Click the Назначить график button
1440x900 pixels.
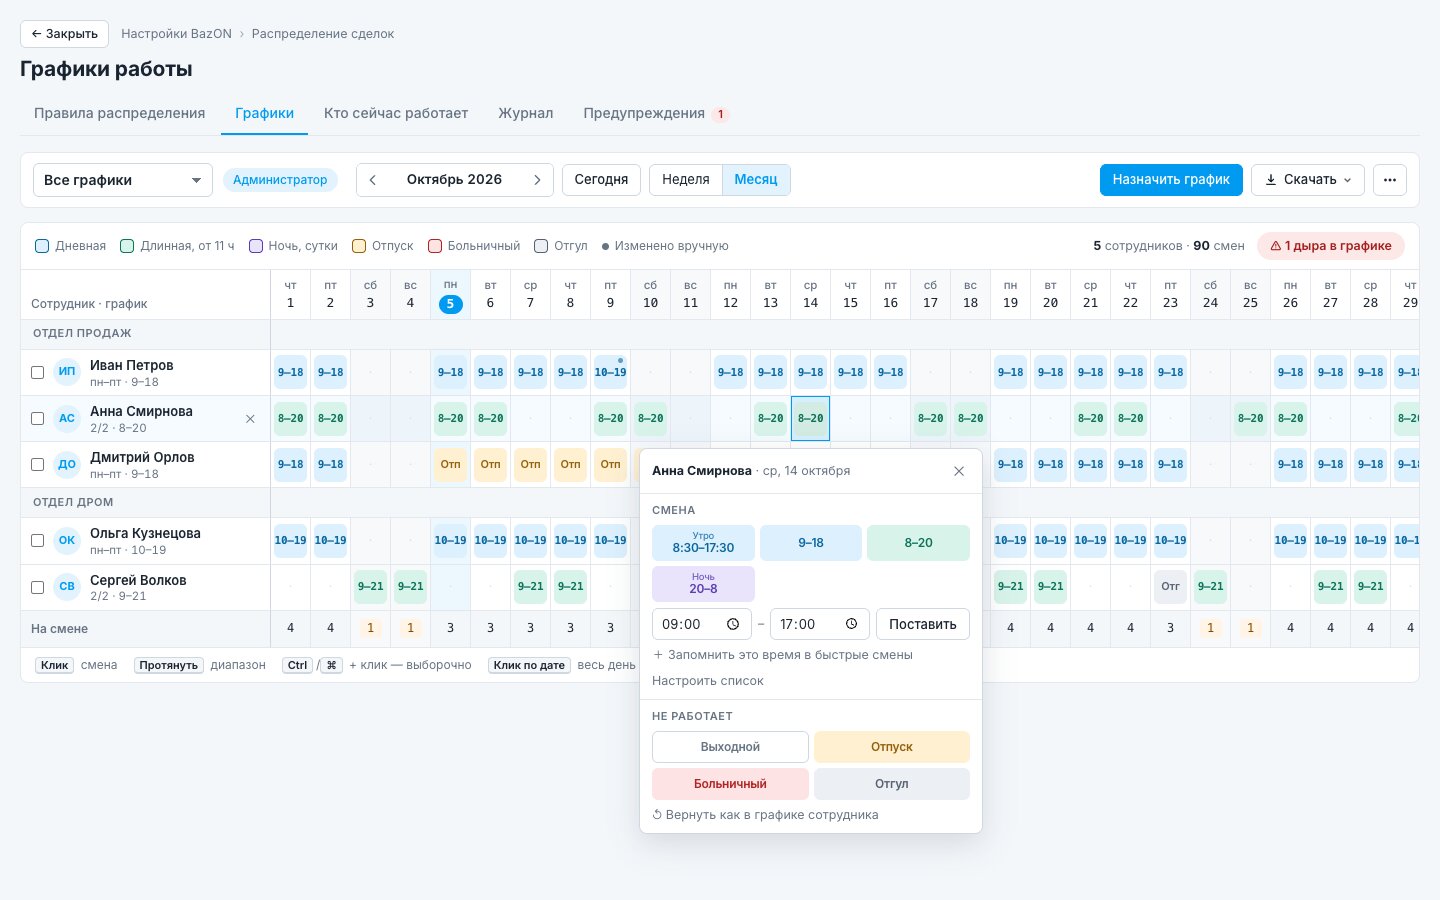(x=1171, y=180)
